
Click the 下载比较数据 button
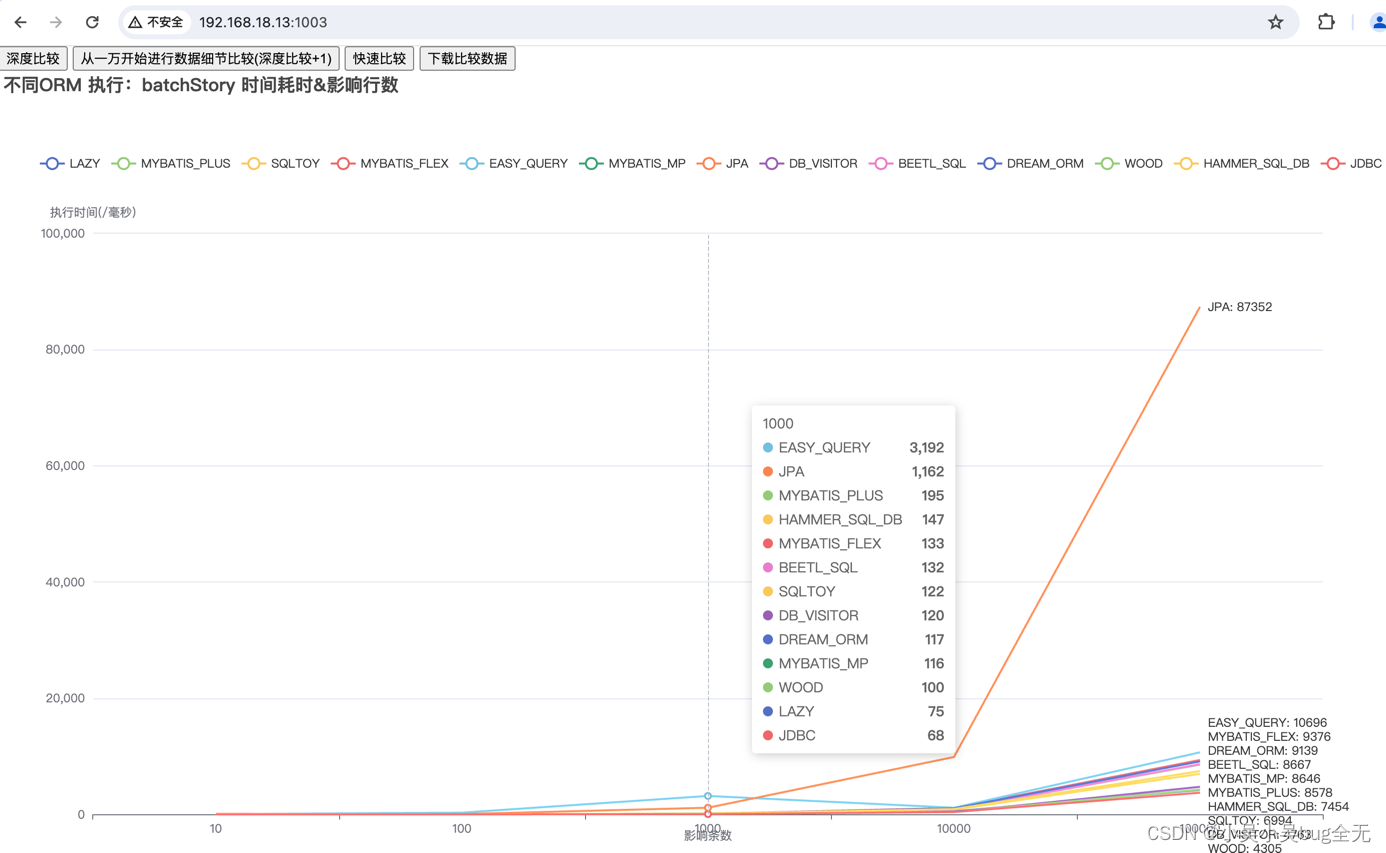click(467, 58)
